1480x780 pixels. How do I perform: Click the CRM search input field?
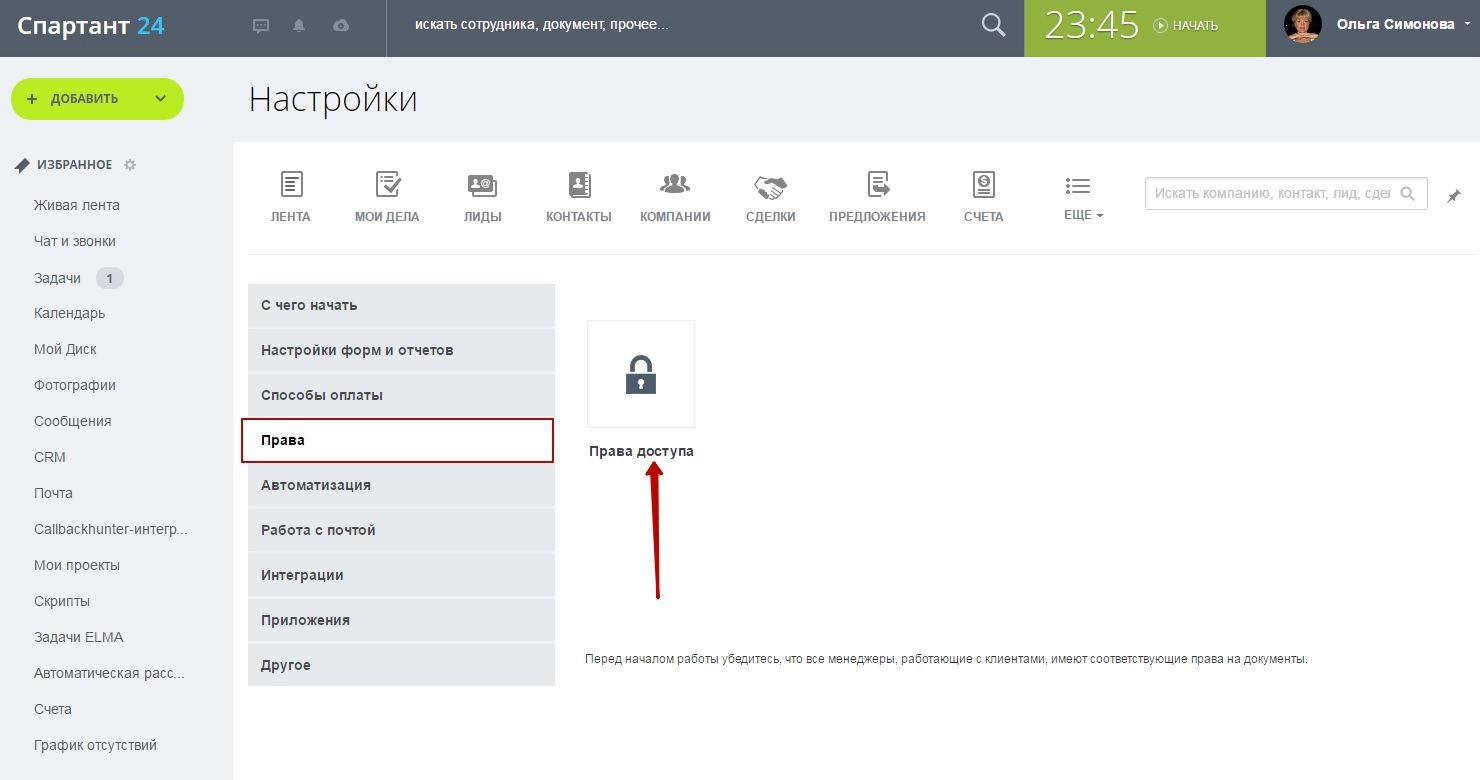point(1271,193)
